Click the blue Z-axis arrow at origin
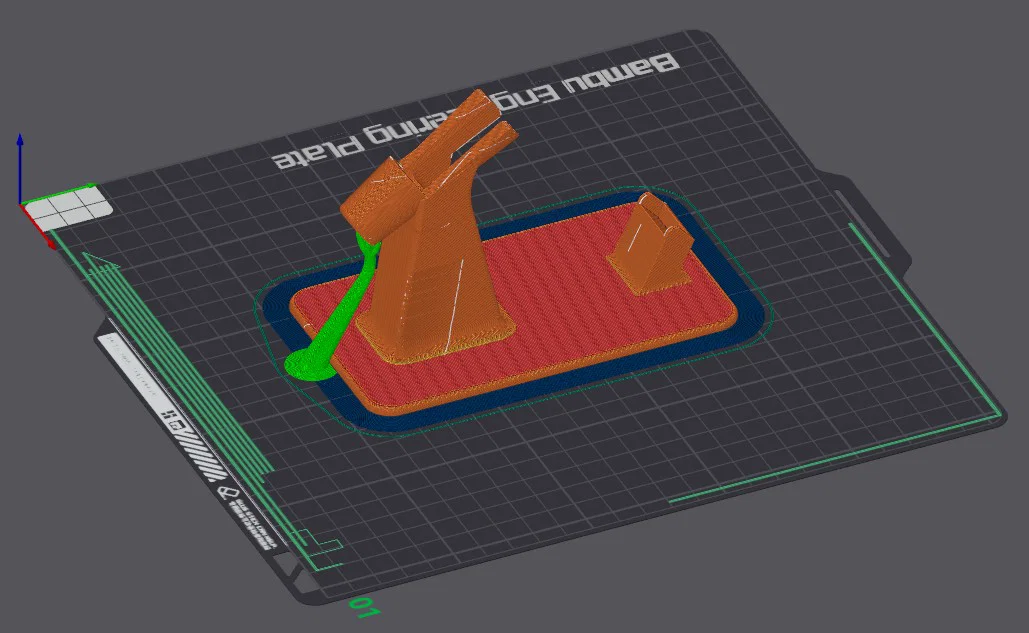 [x=20, y=168]
